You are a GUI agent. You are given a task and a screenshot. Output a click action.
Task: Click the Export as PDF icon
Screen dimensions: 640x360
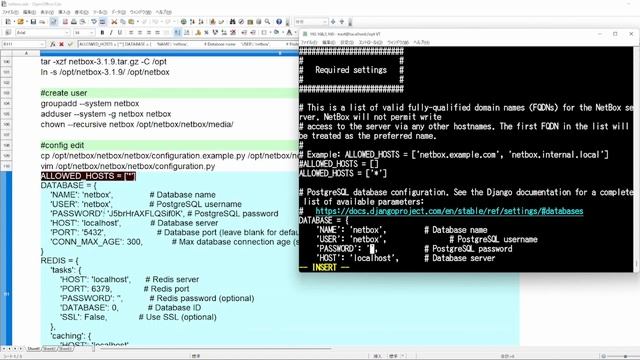tap(65, 22)
